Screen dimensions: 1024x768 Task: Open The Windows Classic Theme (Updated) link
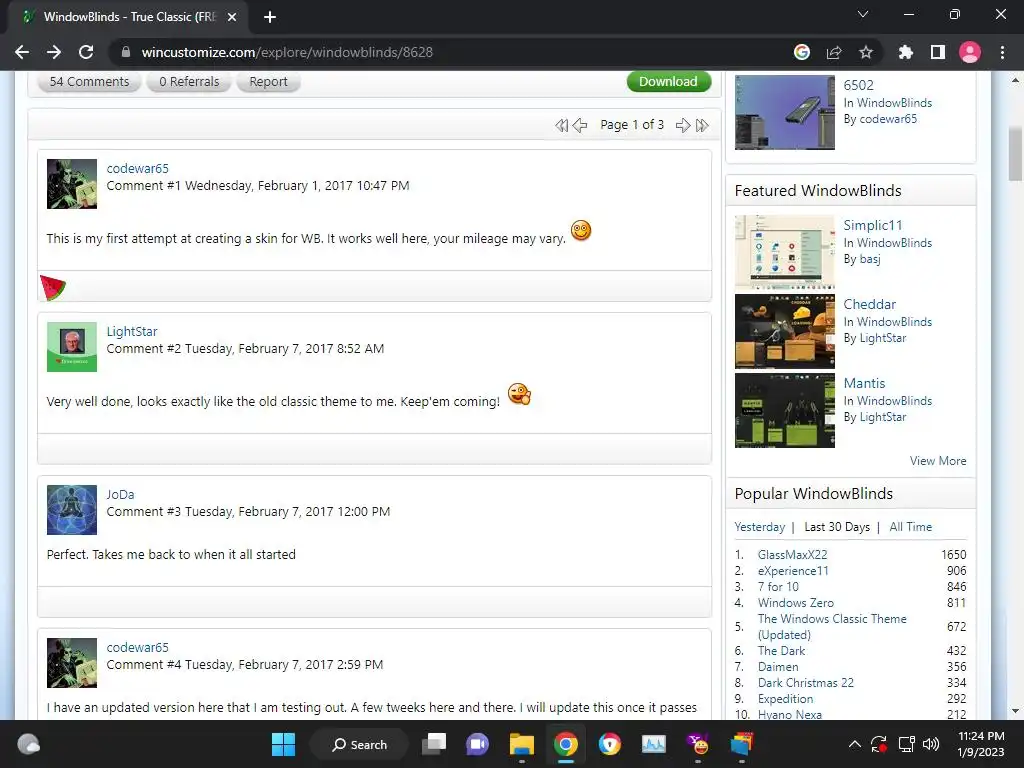(x=832, y=626)
